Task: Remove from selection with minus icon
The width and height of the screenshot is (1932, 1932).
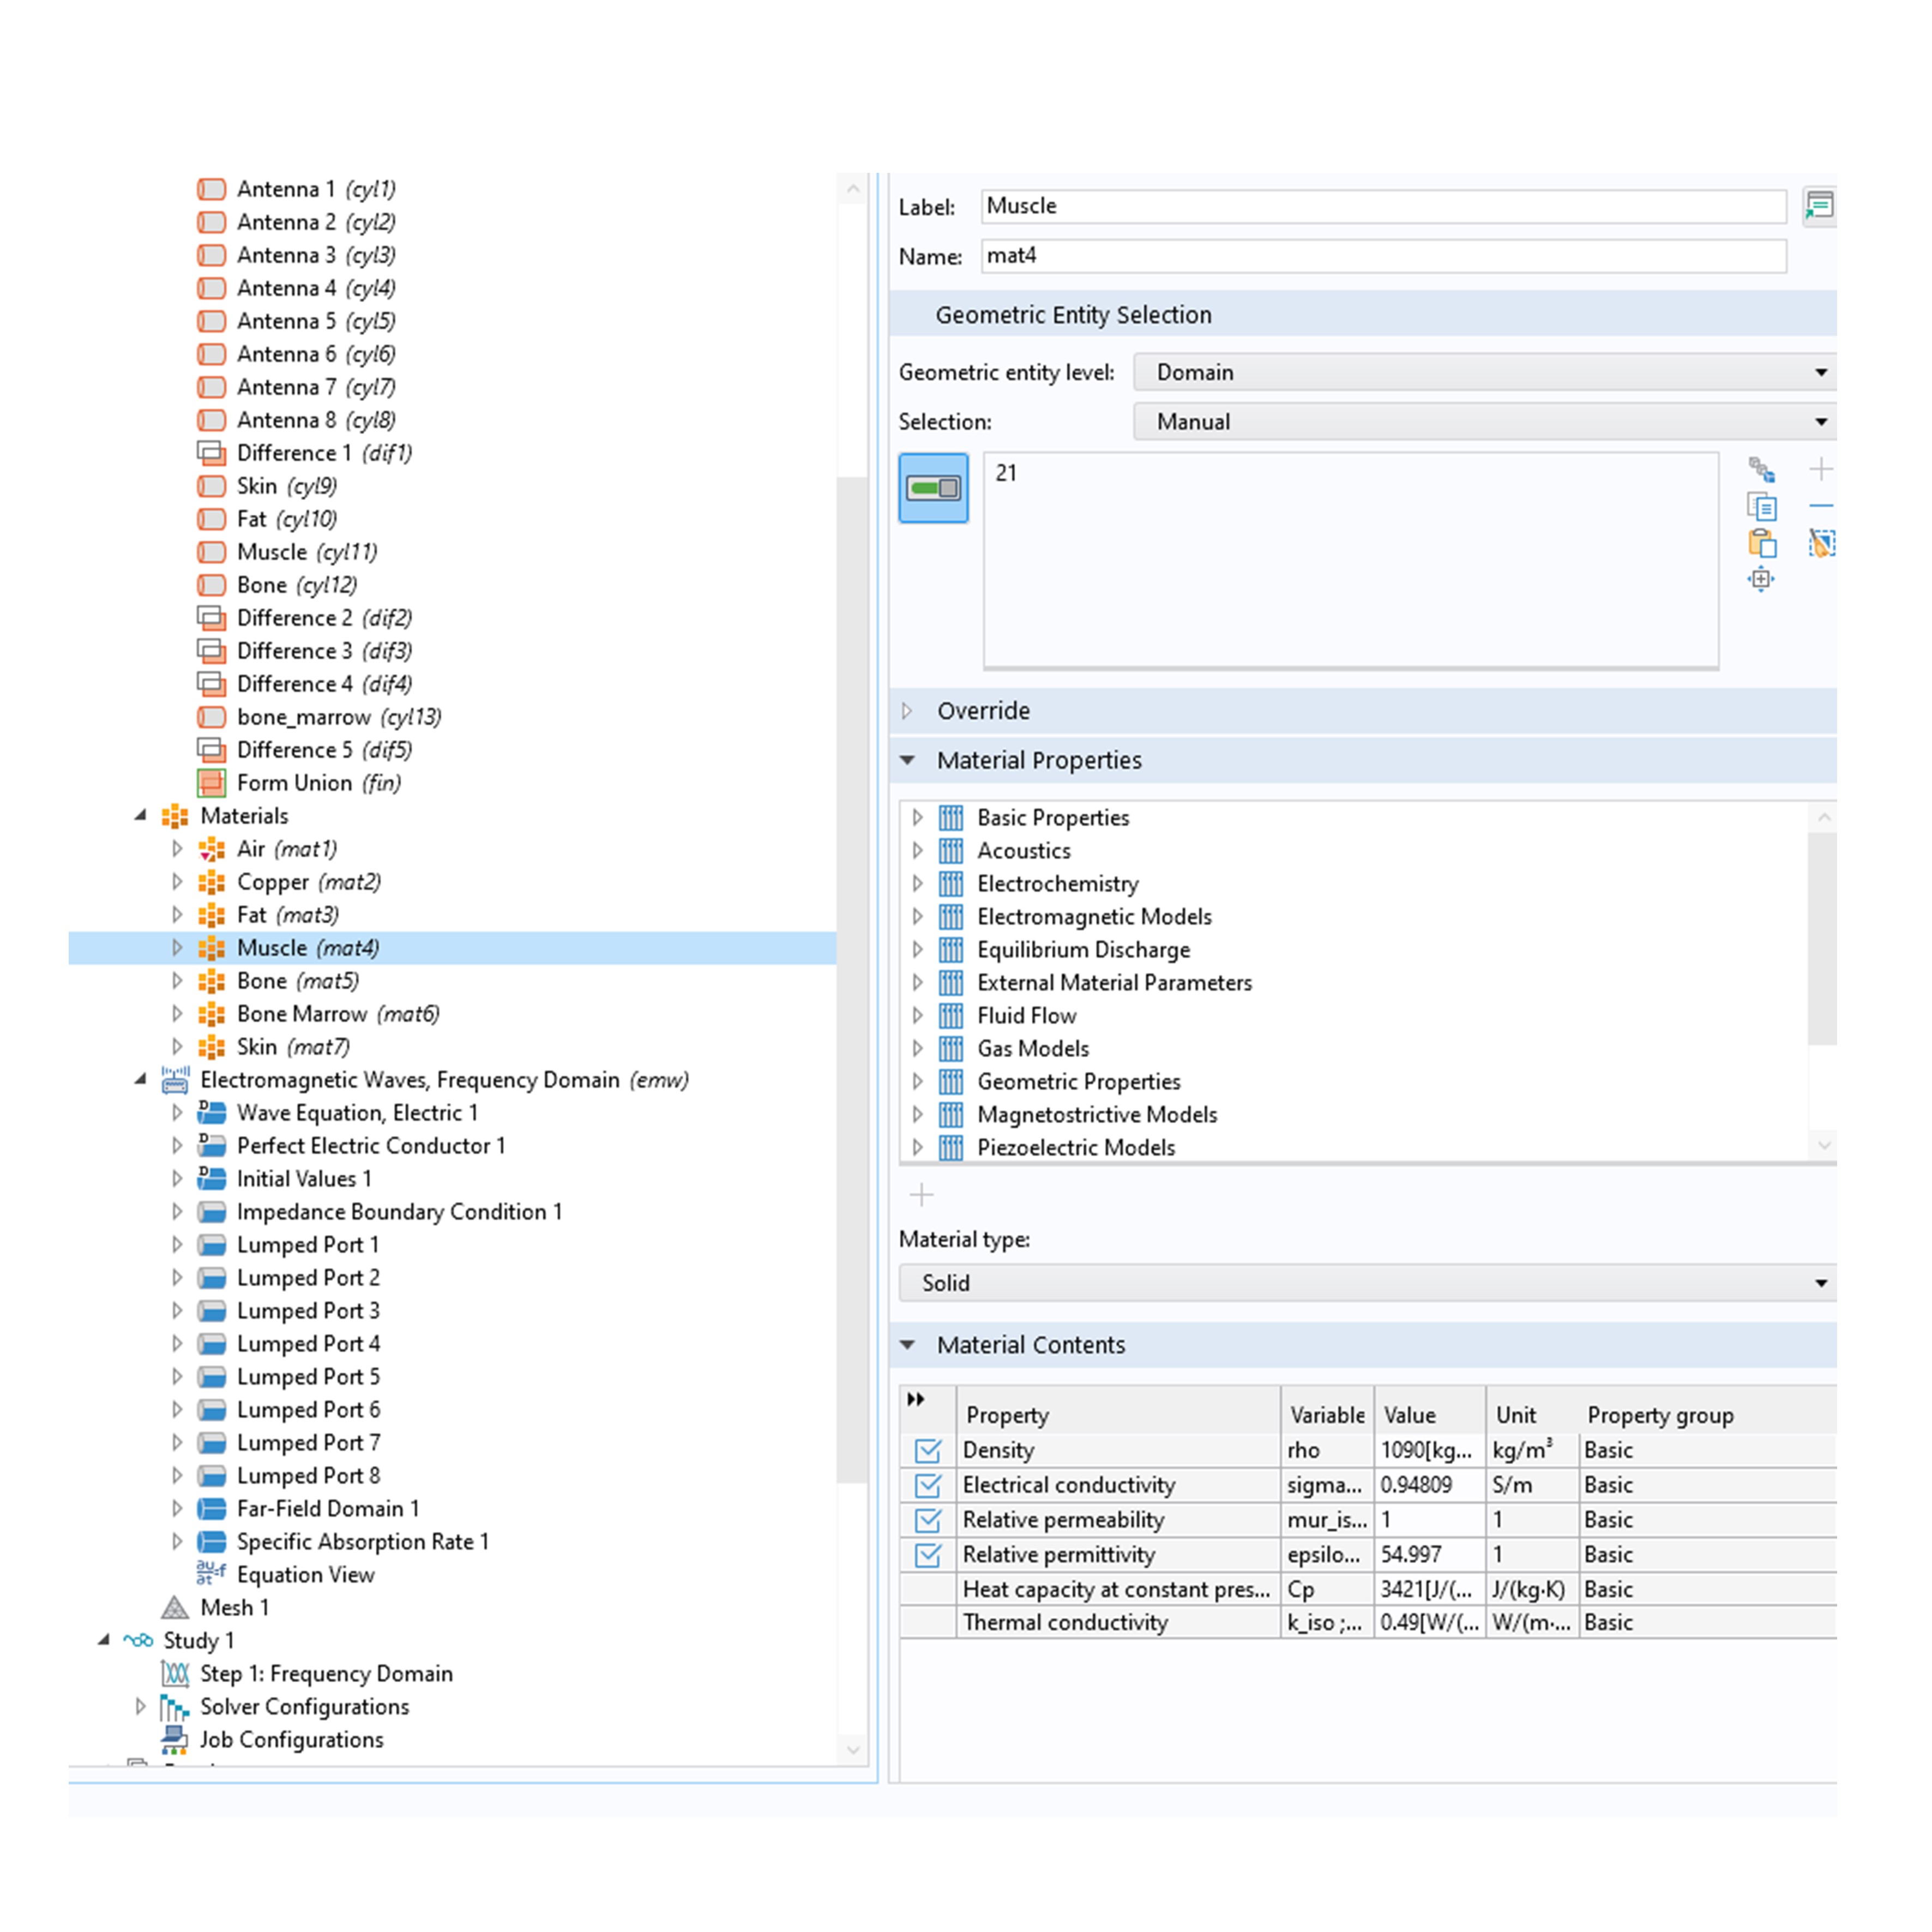Action: pos(1821,506)
